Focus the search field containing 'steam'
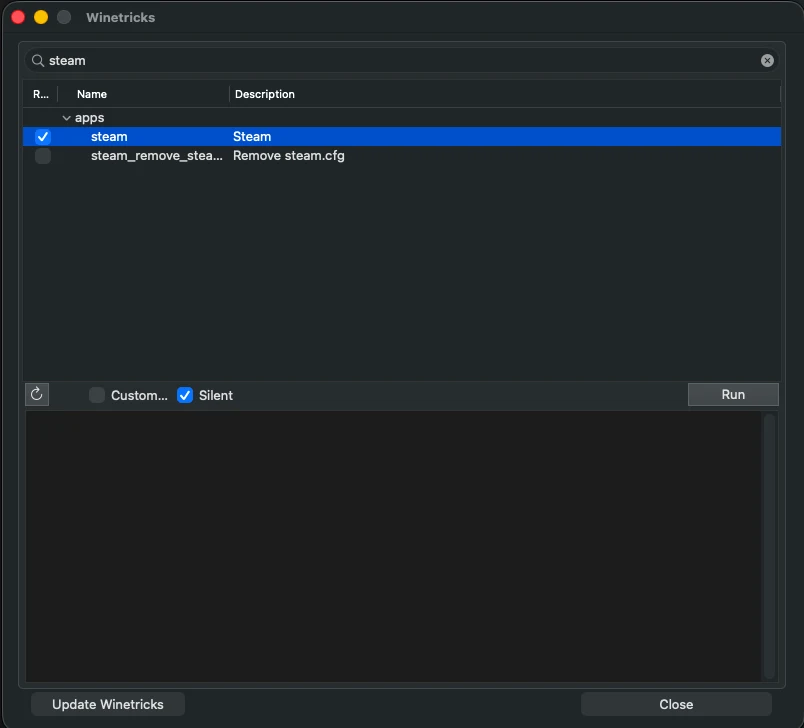 [400, 60]
